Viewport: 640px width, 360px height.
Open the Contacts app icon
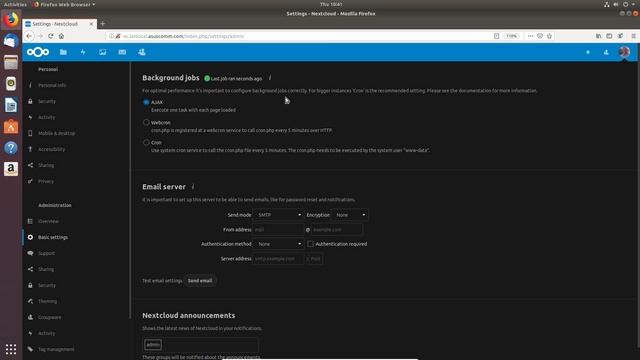(142, 52)
